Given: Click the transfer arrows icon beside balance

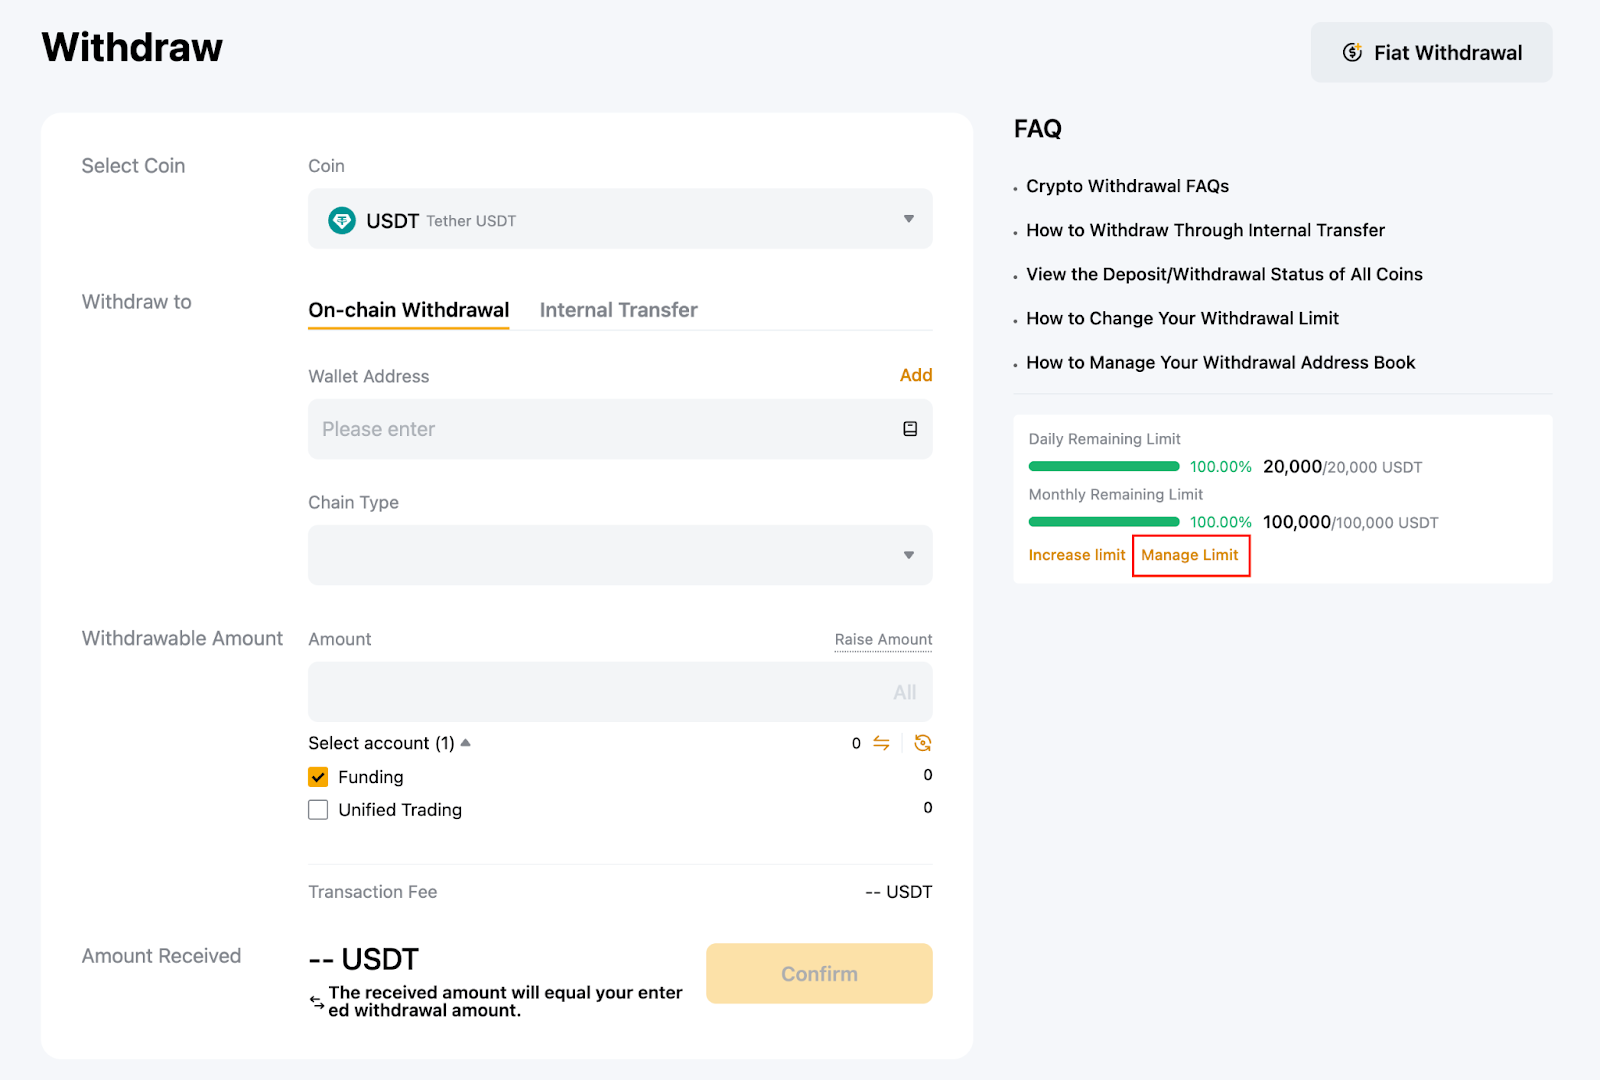Looking at the screenshot, I should 881,743.
